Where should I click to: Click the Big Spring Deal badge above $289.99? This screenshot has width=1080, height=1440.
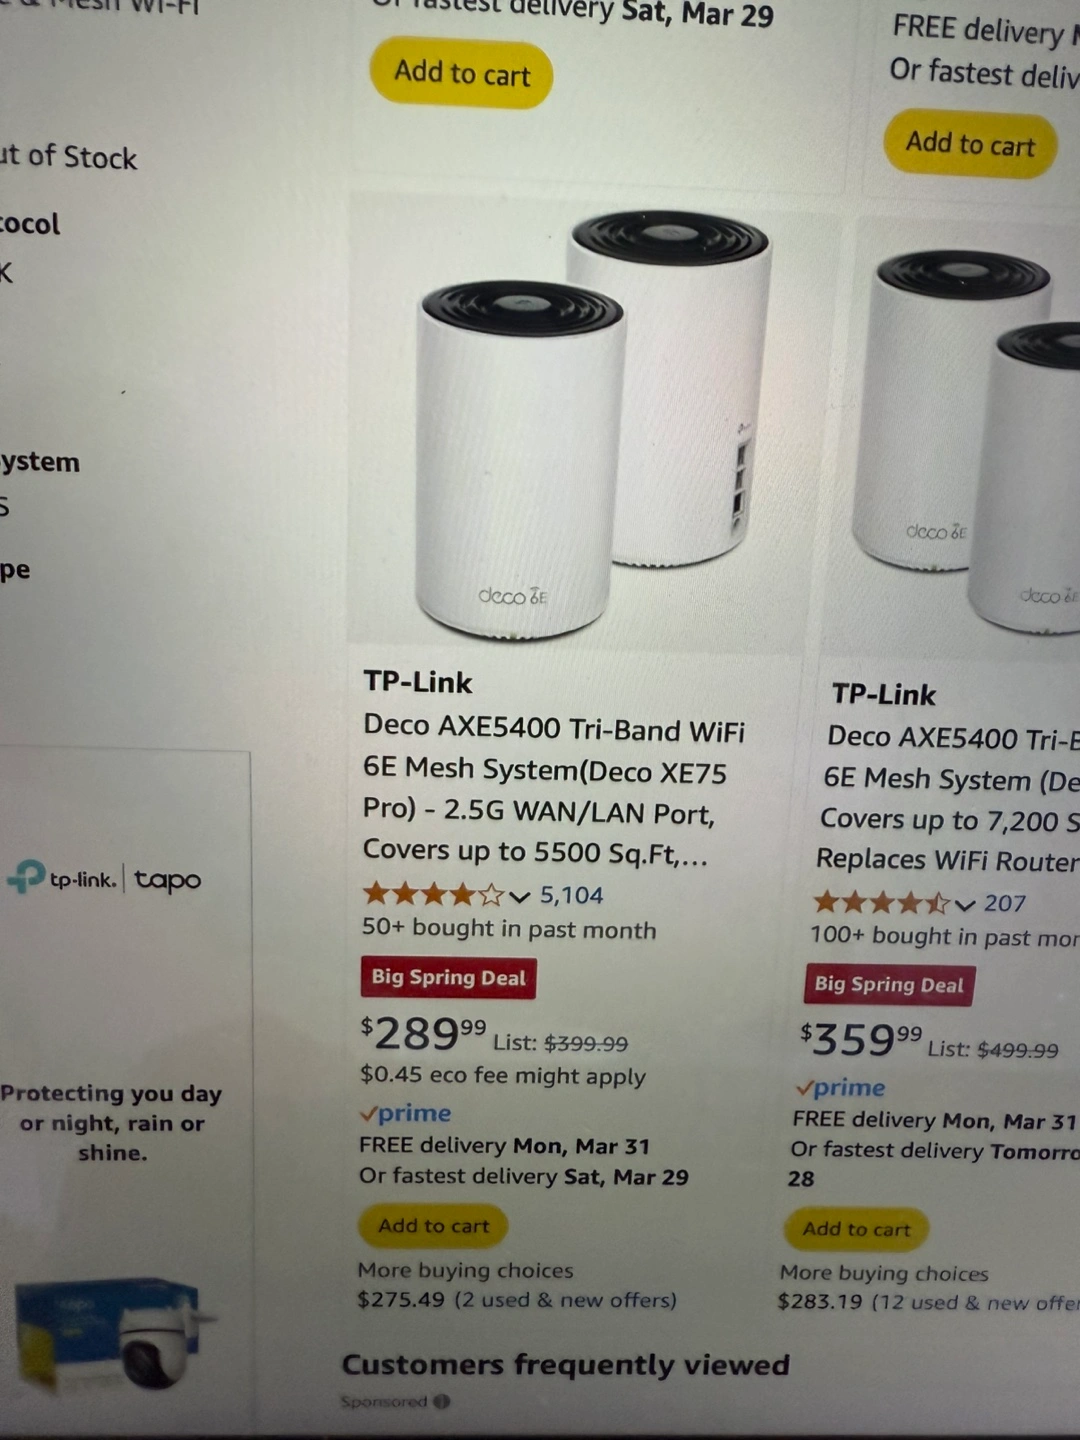[448, 978]
